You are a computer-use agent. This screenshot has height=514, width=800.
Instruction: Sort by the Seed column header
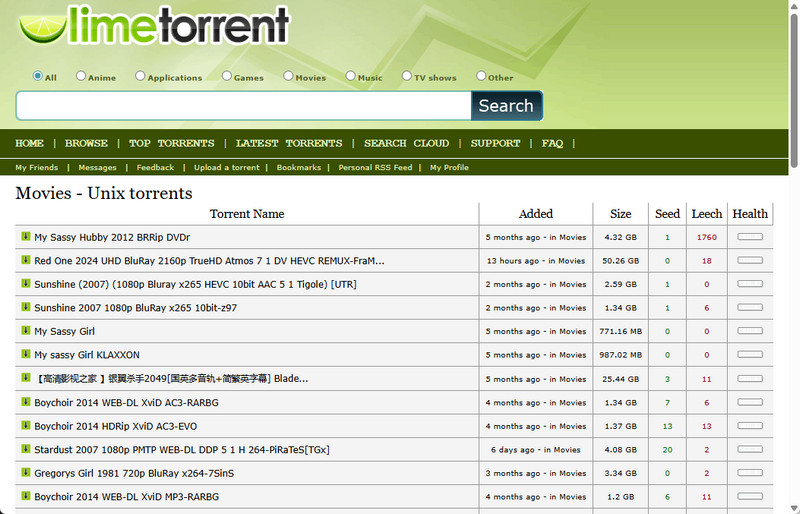[667, 214]
